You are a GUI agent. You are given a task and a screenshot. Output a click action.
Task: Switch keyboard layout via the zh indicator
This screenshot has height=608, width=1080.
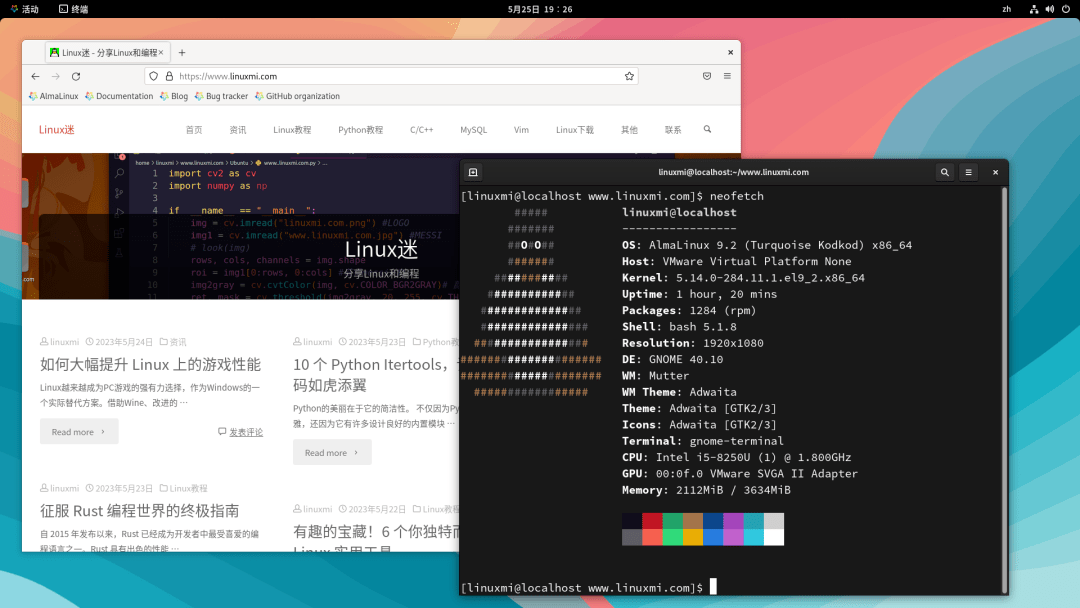pyautogui.click(x=1008, y=9)
